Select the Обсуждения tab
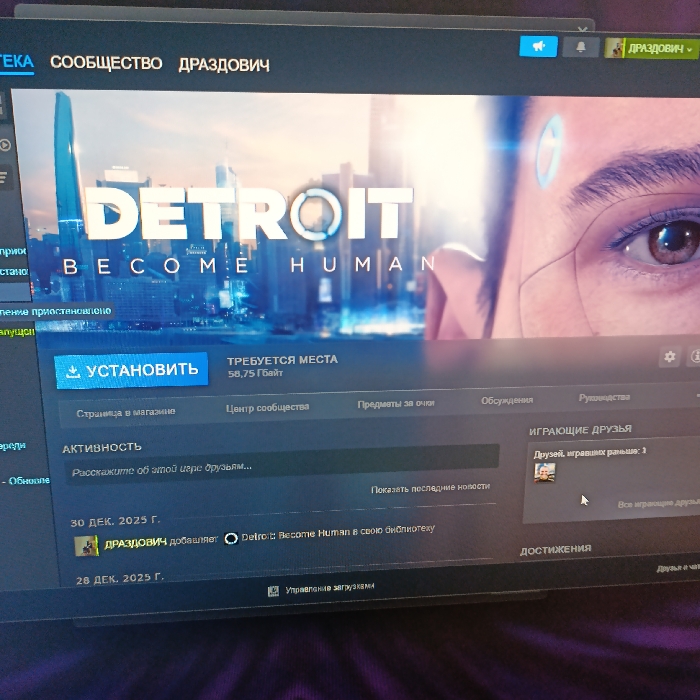Screen dimensions: 700x700 [x=507, y=400]
